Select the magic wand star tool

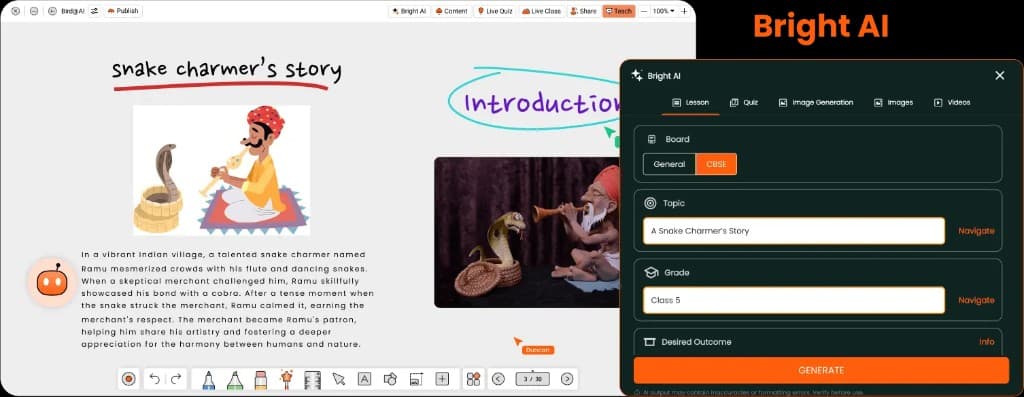pyautogui.click(x=286, y=379)
